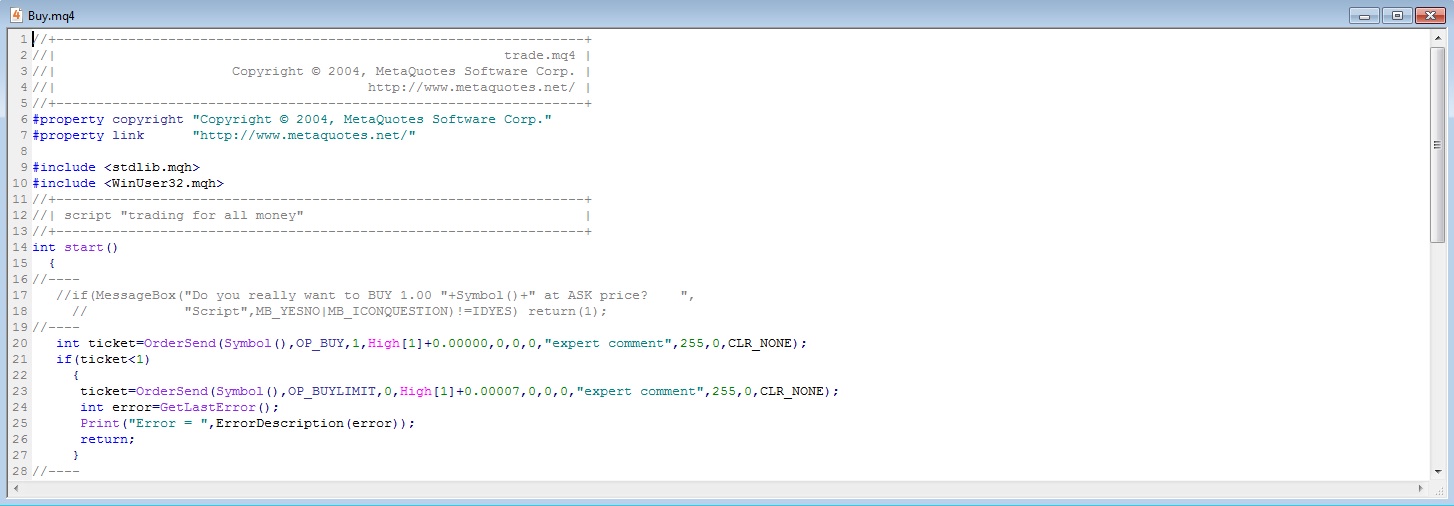Image resolution: width=1454 pixels, height=506 pixels.
Task: Click "High[1]+0.00007" on line 23
Action: tap(460, 391)
